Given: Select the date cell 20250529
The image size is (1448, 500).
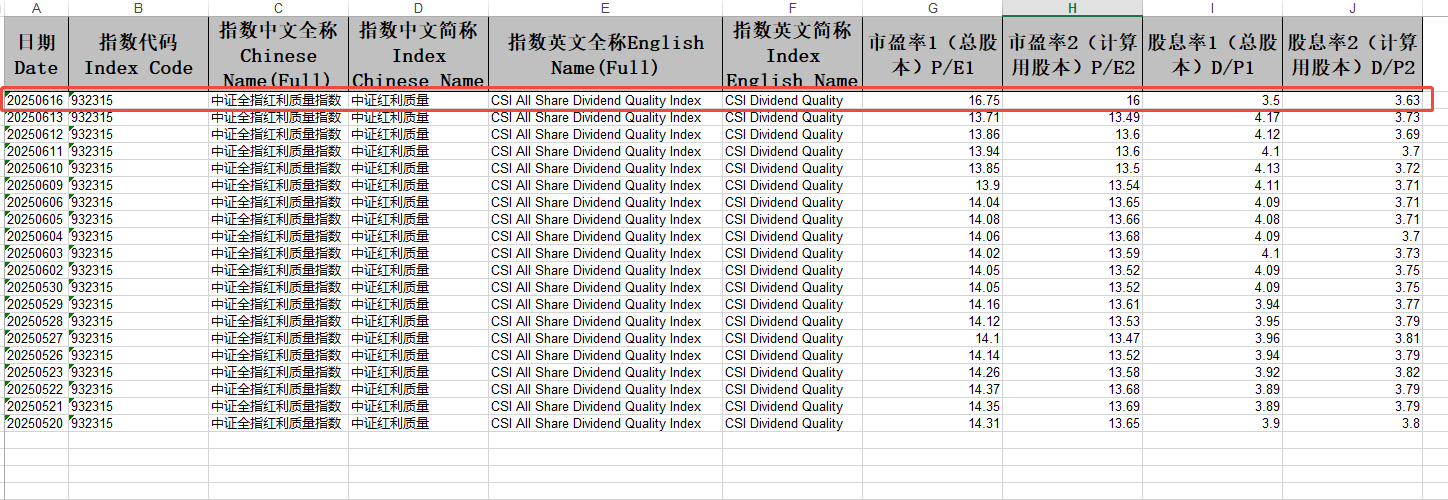Looking at the screenshot, I should click(x=37, y=304).
